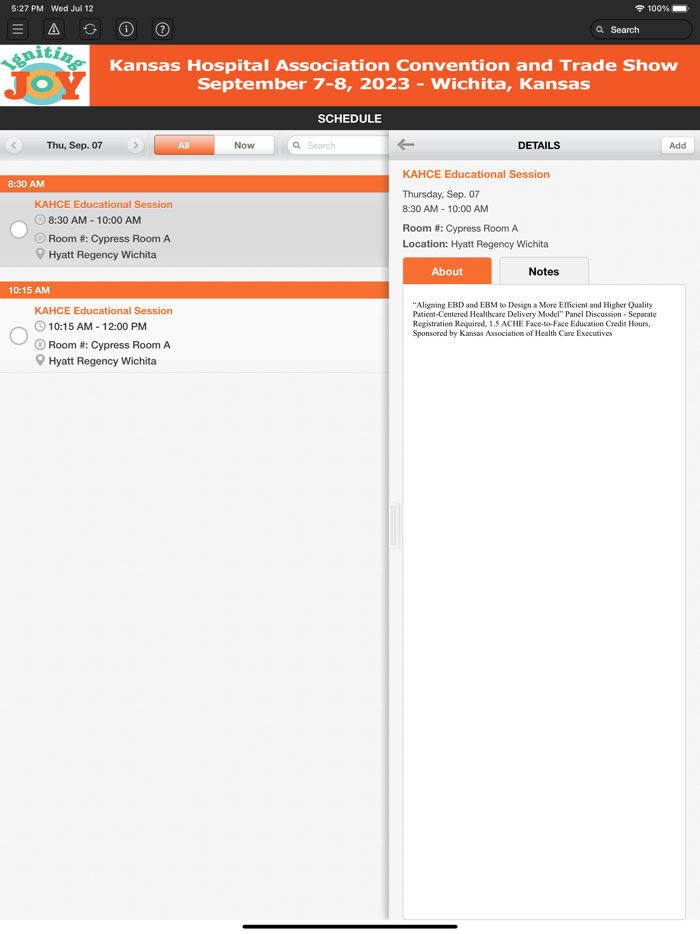Screen dimensions: 700x934
Task: Switch to the Notes tab
Action: coord(544,272)
